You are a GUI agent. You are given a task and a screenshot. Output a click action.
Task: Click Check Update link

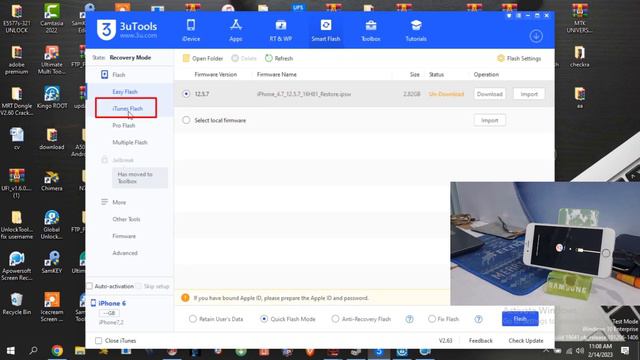pos(526,340)
